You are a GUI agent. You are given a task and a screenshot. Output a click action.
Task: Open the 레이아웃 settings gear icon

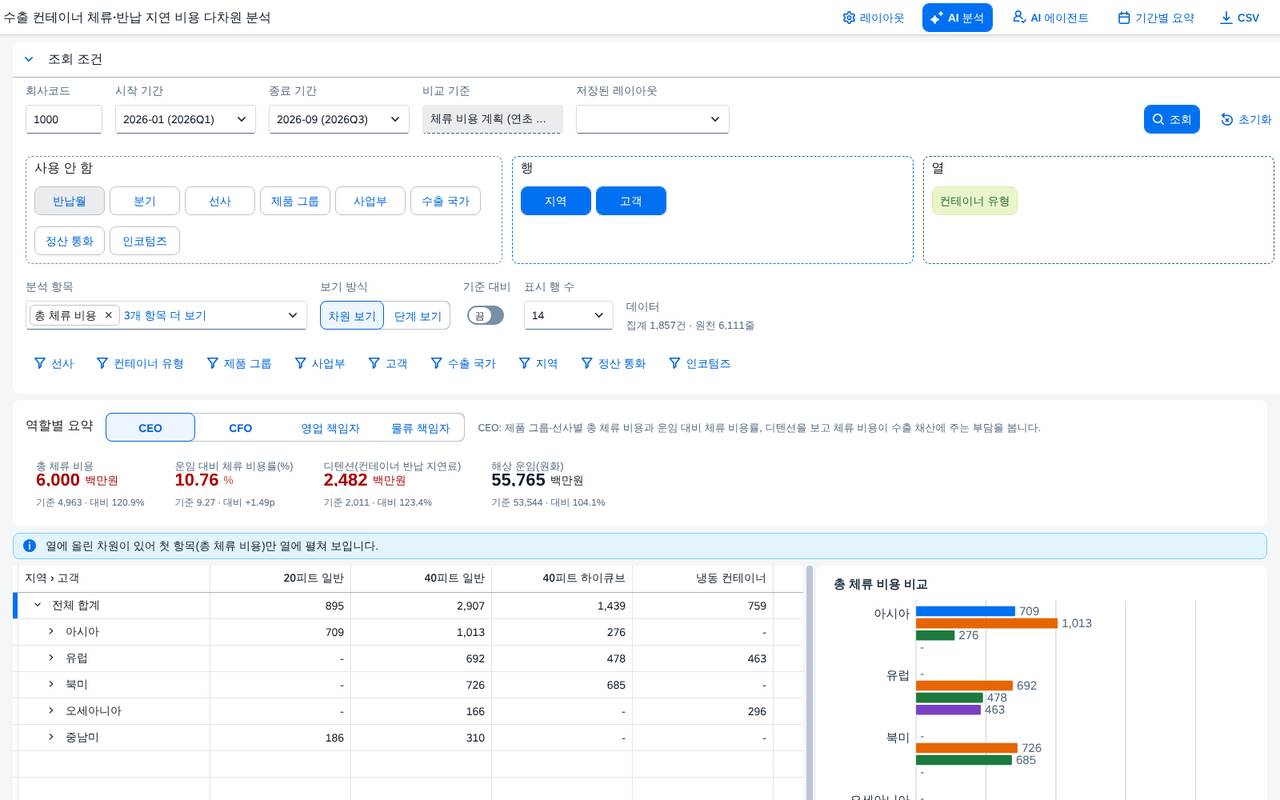pos(849,18)
